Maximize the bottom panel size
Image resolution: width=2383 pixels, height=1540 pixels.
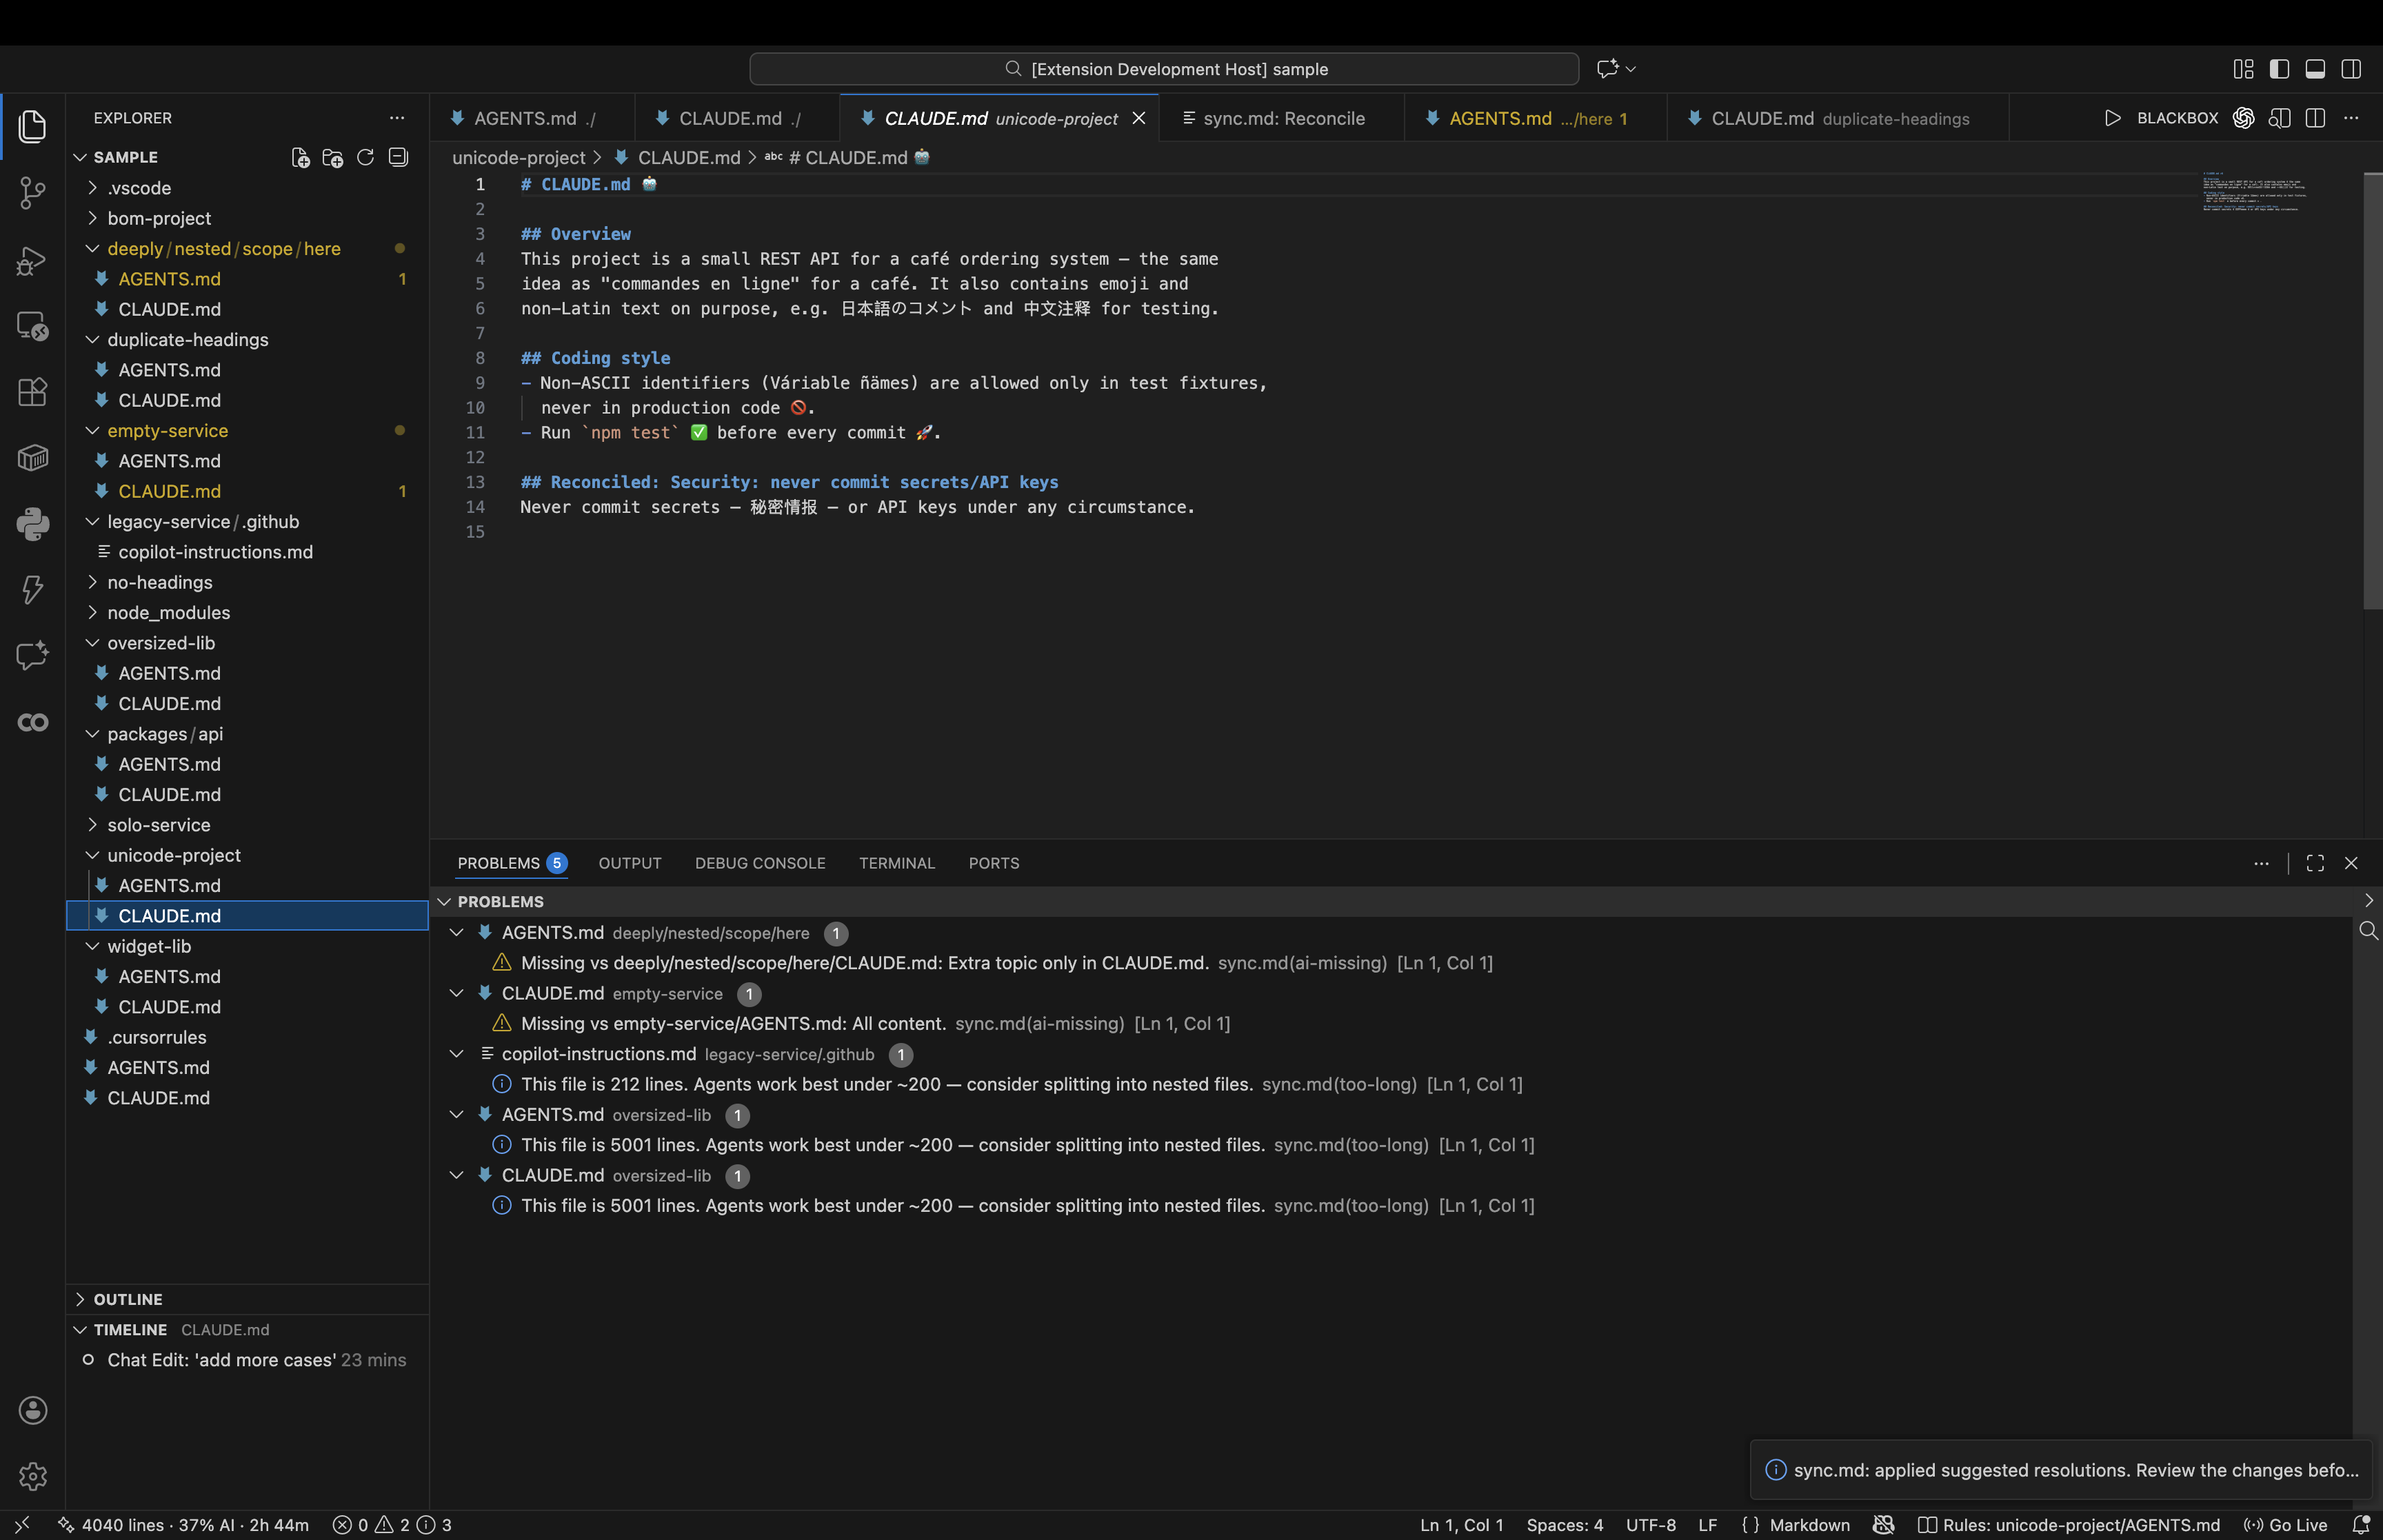coord(2315,863)
